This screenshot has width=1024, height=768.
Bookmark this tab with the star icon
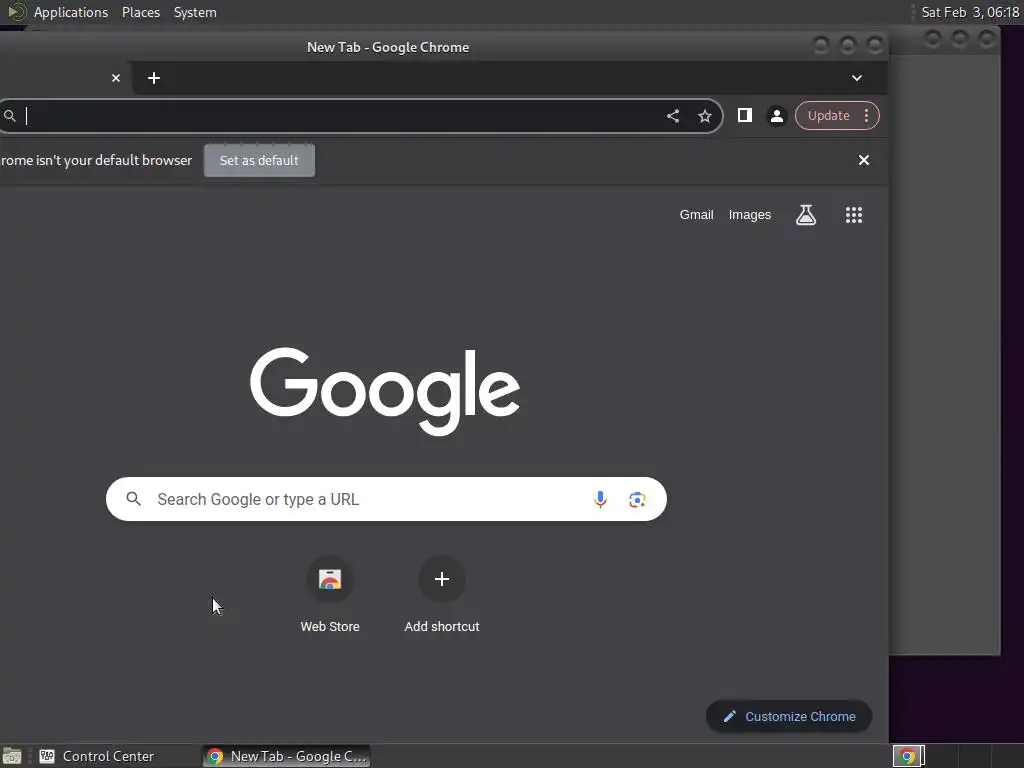click(705, 116)
